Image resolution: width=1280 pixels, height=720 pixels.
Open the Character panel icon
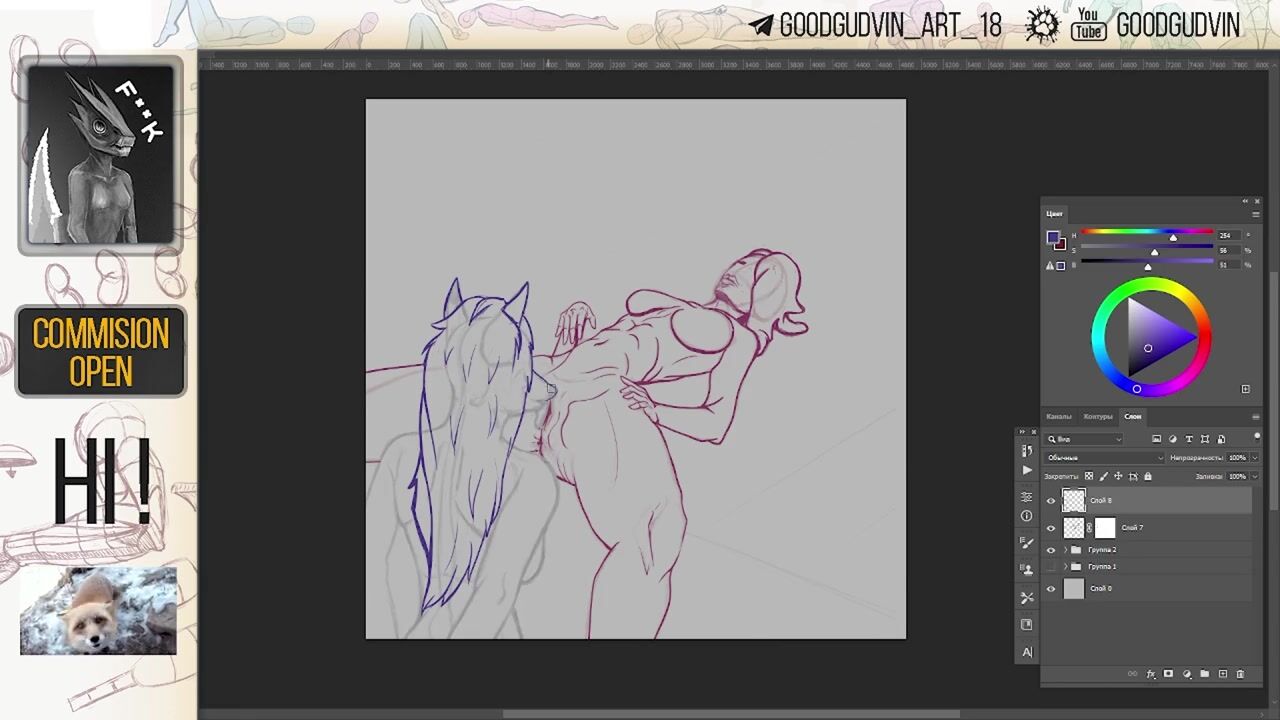tap(1027, 652)
